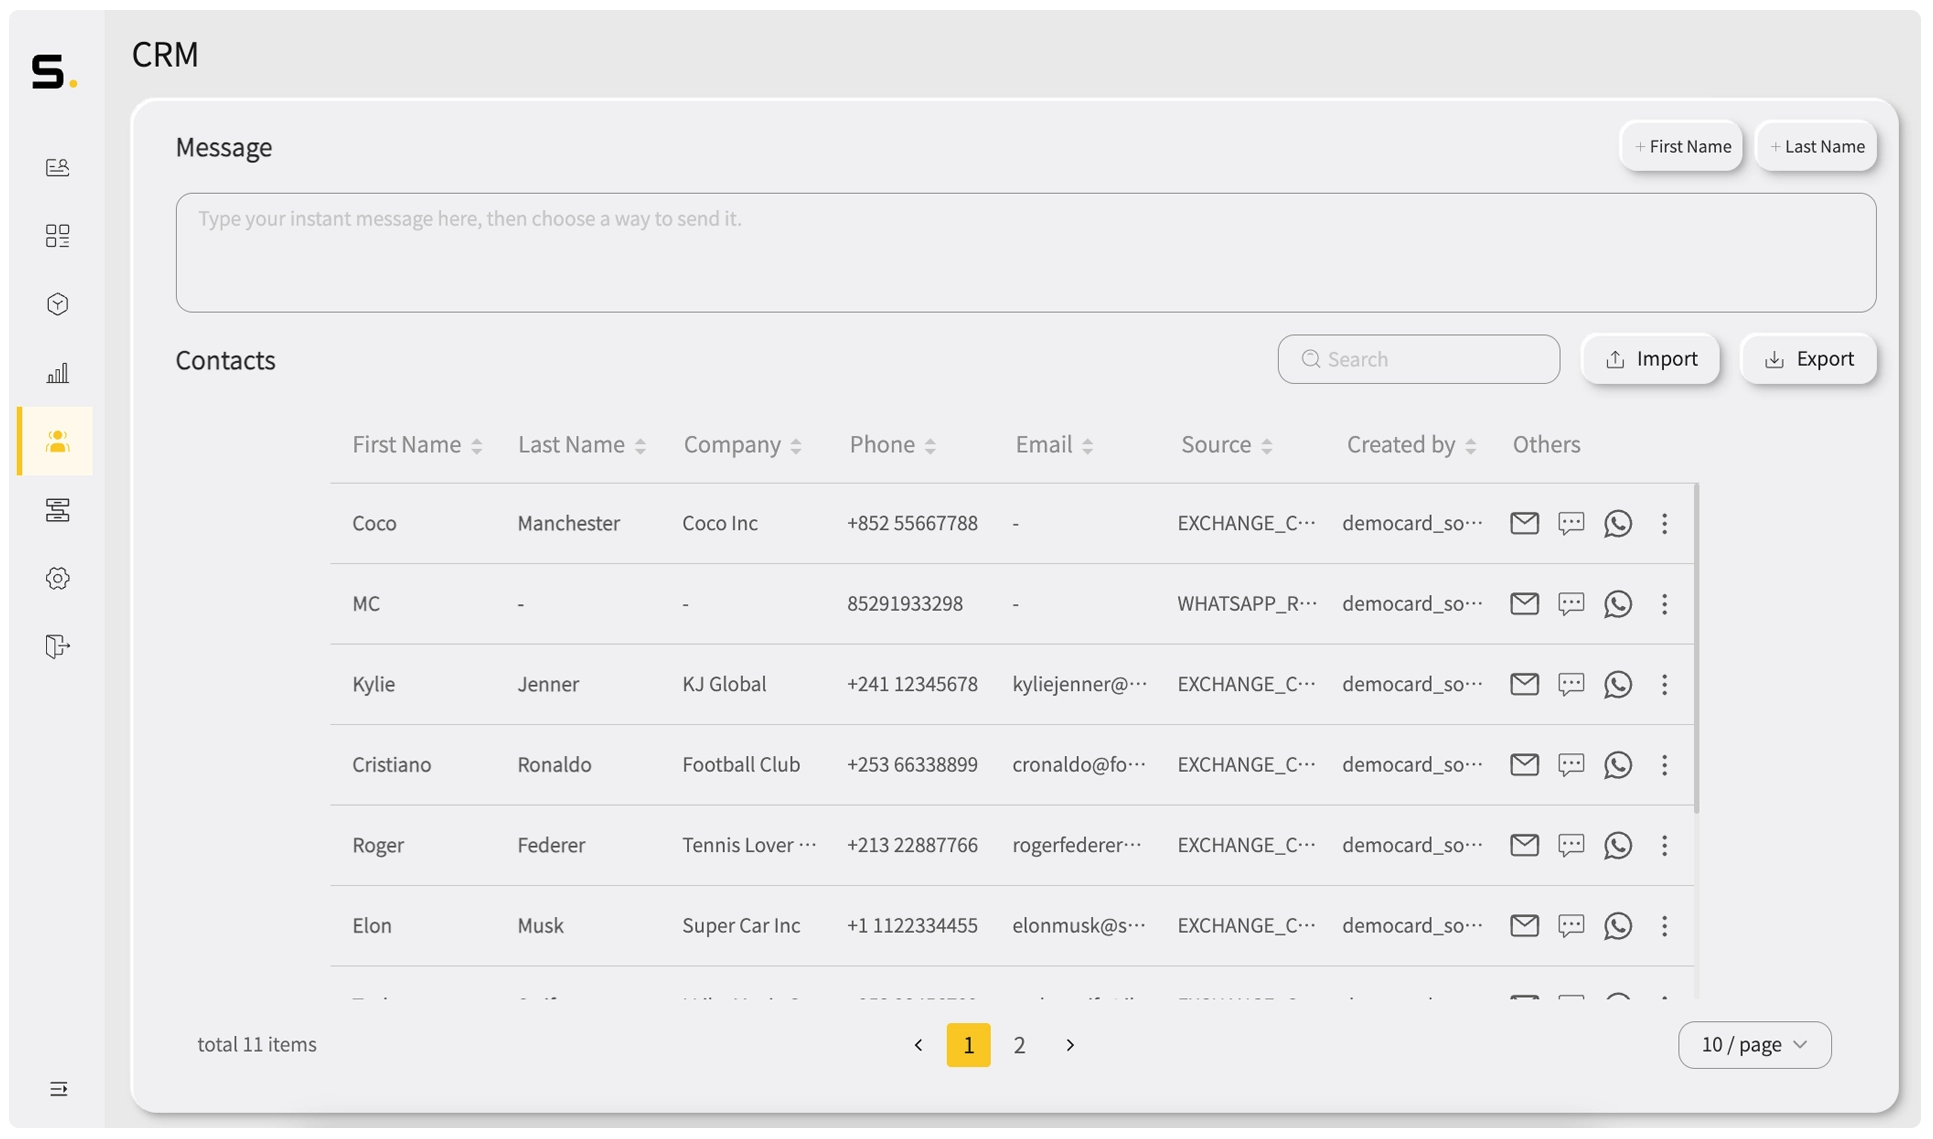Viewport: 1933px width, 1139px height.
Task: Collapse the sidebar with the bottom arrow
Action: pos(57,1089)
